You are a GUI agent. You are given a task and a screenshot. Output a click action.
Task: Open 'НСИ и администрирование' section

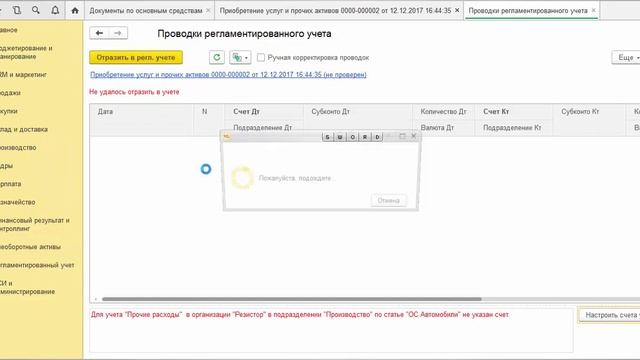coord(27,287)
